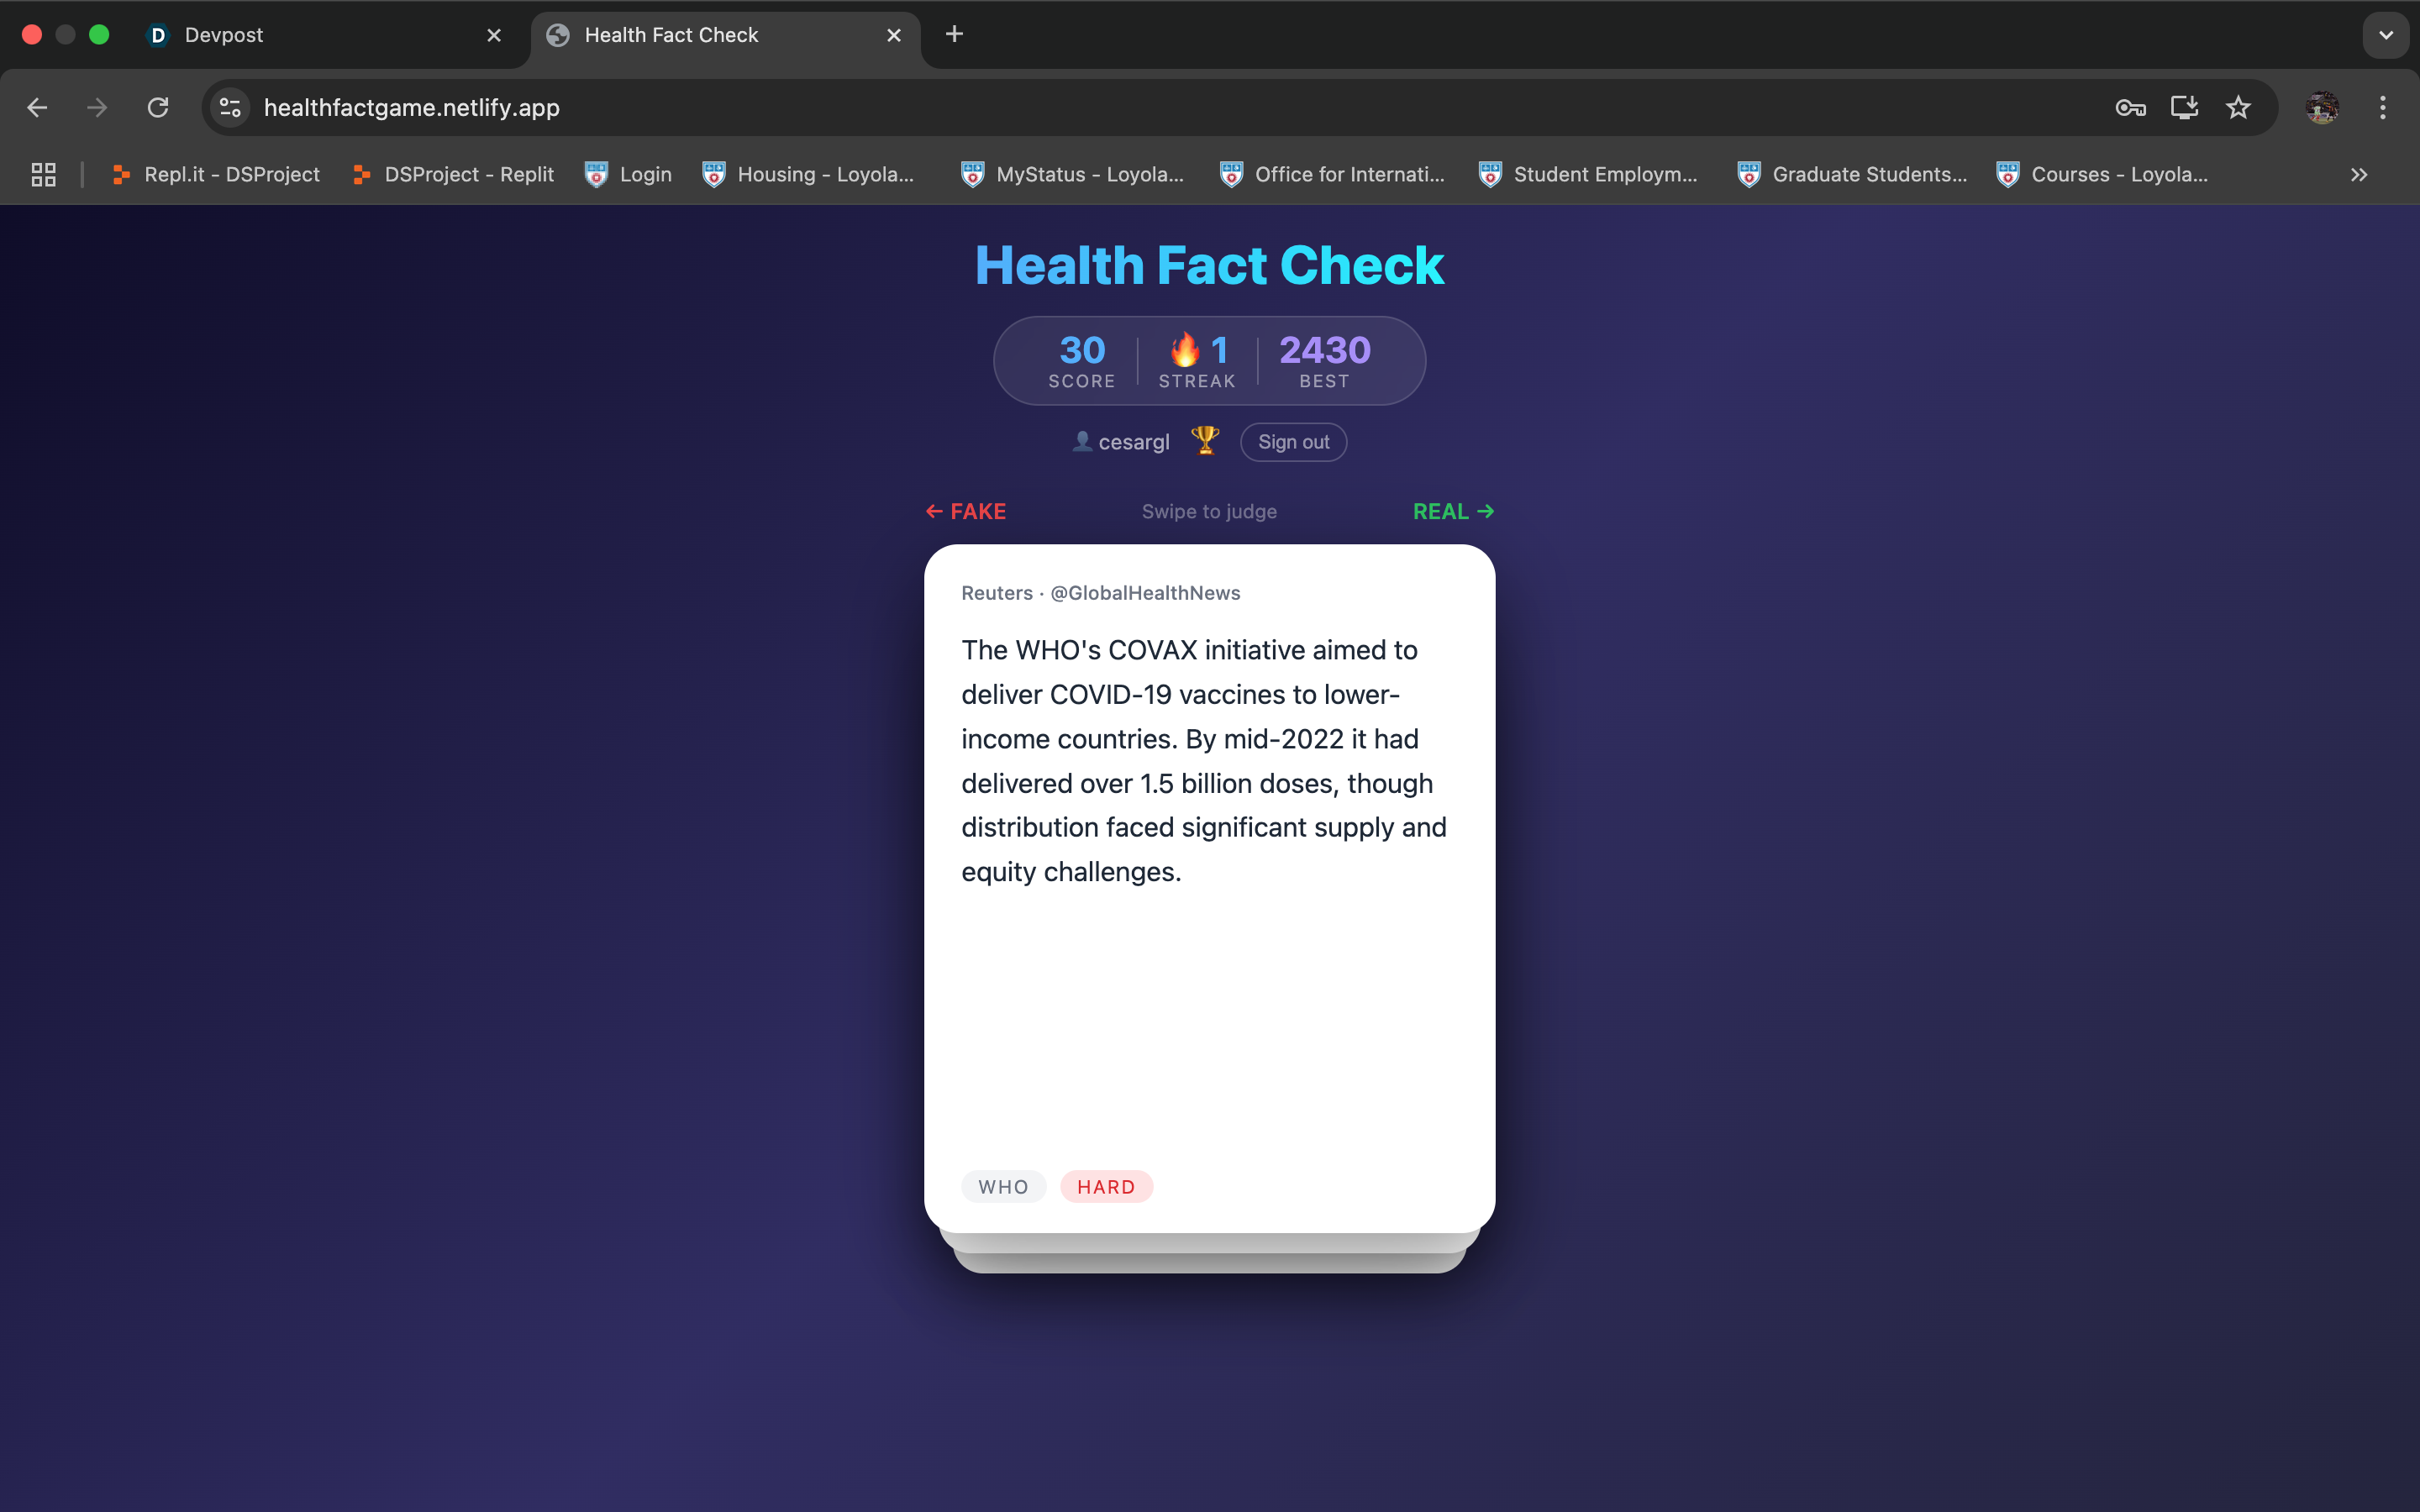This screenshot has width=2420, height=1512.
Task: Open the tab search dropdown arrow
Action: pyautogui.click(x=2386, y=35)
